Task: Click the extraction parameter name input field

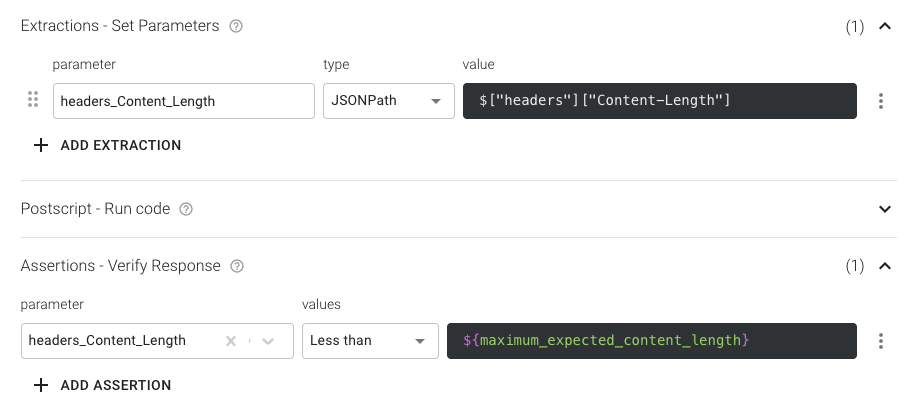Action: [x=183, y=101]
